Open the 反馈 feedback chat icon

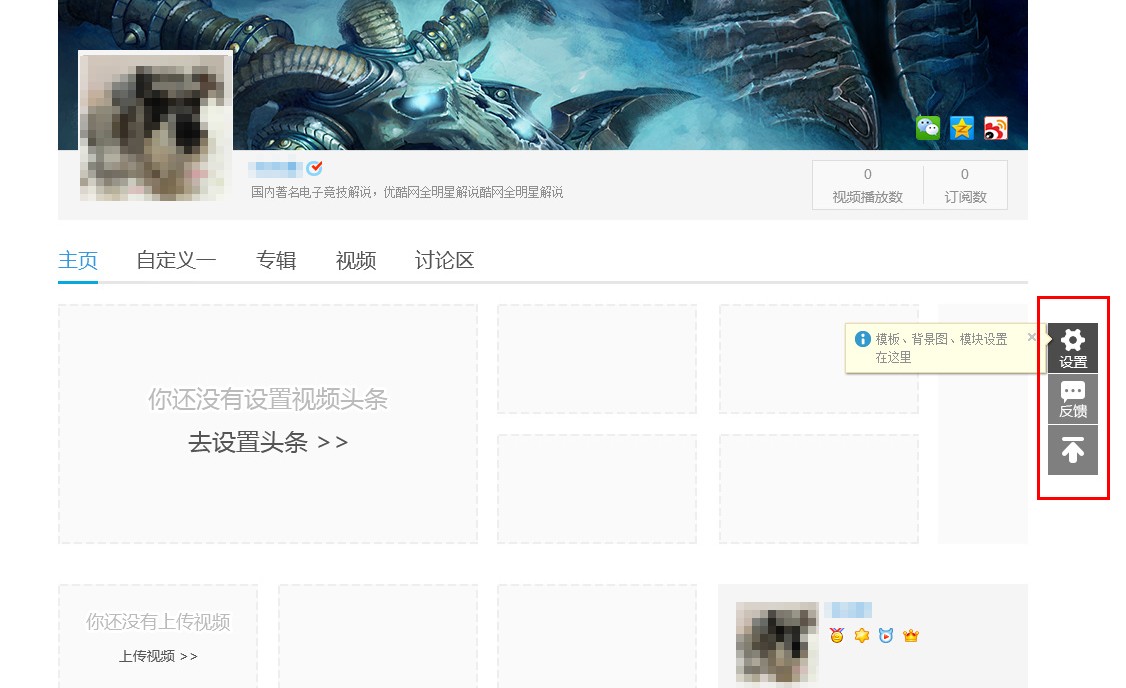[x=1073, y=399]
